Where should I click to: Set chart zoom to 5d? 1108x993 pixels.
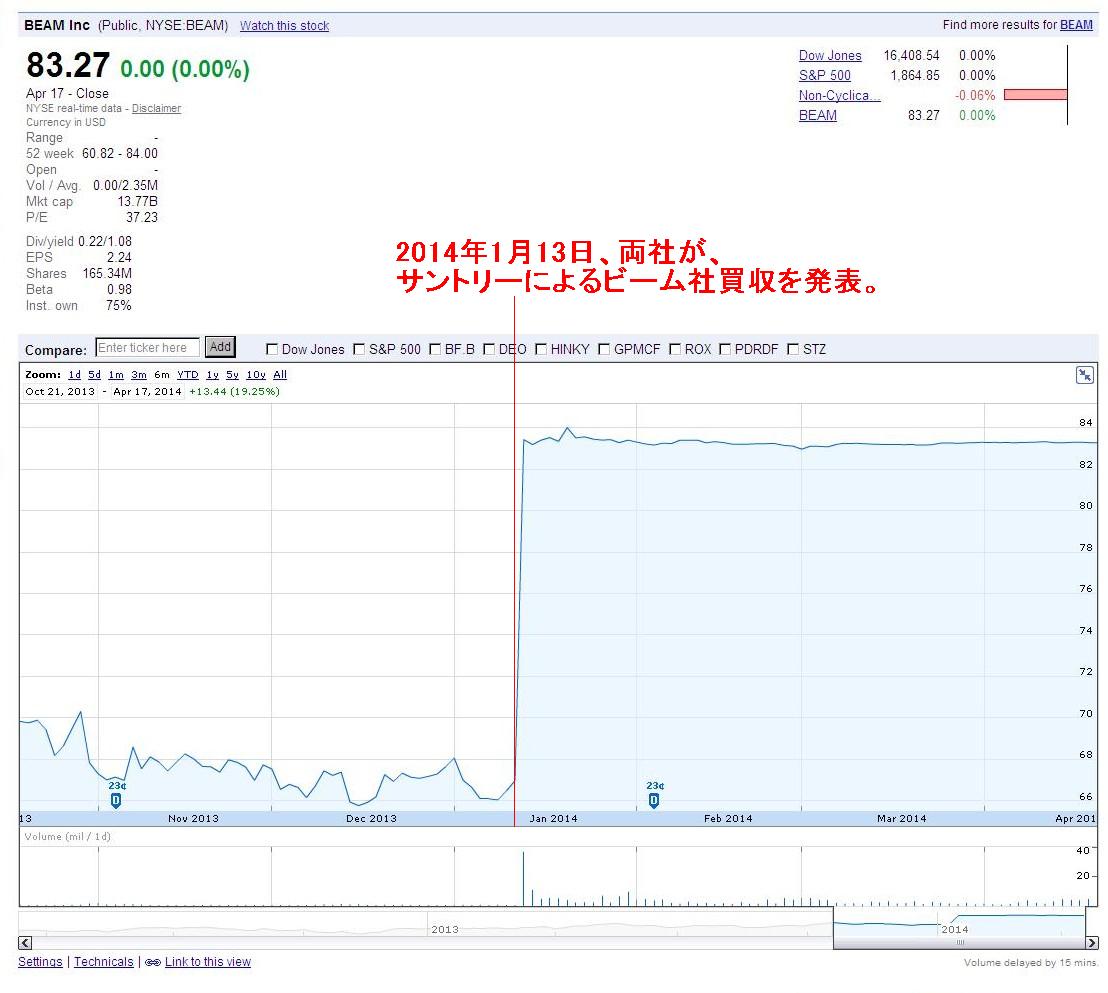click(95, 375)
